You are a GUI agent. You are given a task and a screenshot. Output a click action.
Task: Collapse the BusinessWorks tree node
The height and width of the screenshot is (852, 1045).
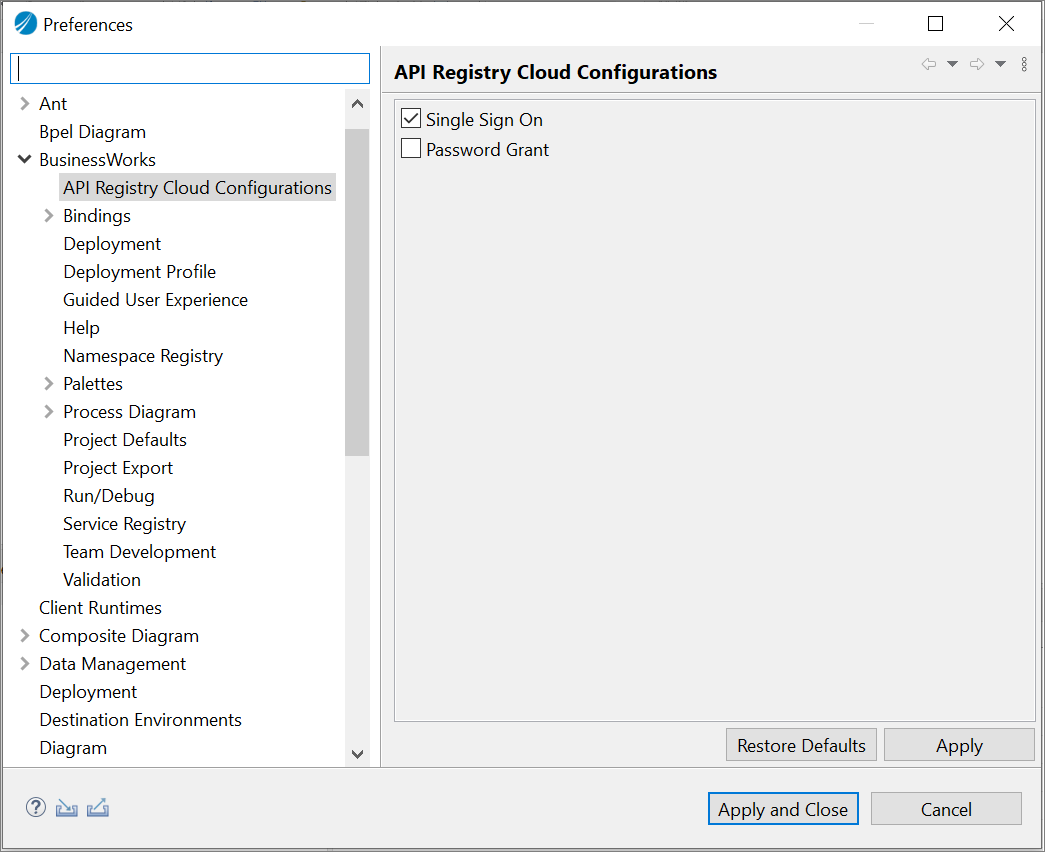25,159
